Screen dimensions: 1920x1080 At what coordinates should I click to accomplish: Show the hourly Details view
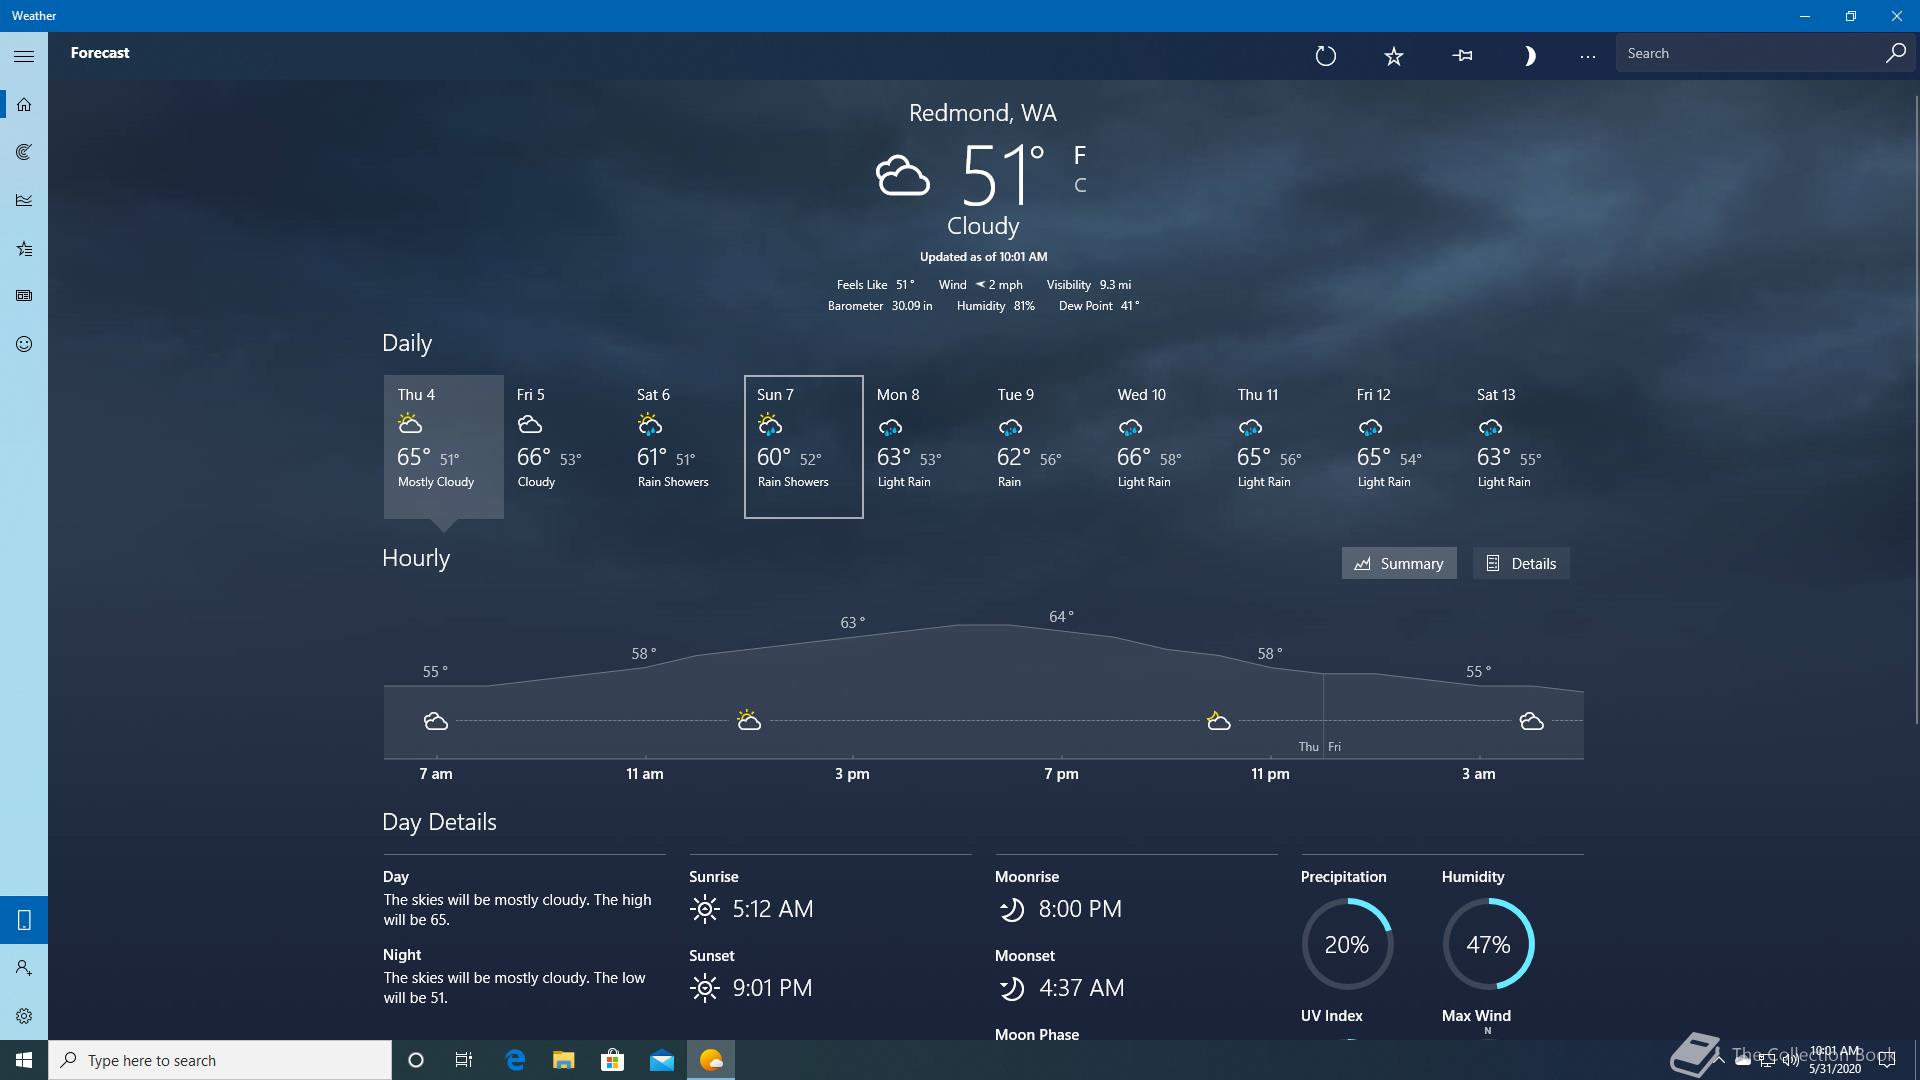(x=1521, y=563)
